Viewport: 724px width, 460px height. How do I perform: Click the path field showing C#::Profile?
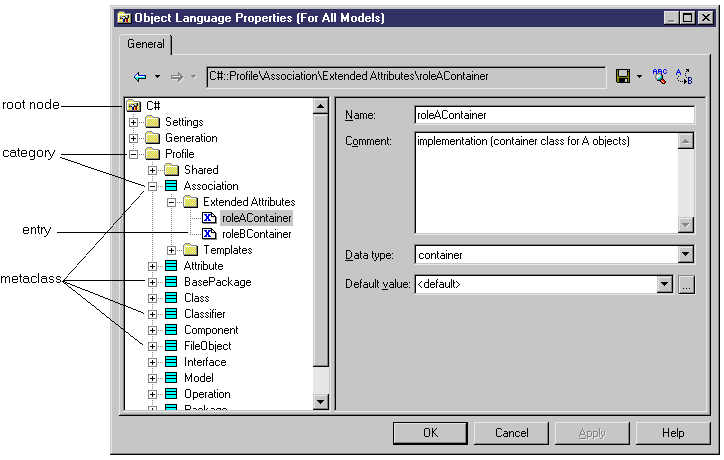tap(406, 77)
